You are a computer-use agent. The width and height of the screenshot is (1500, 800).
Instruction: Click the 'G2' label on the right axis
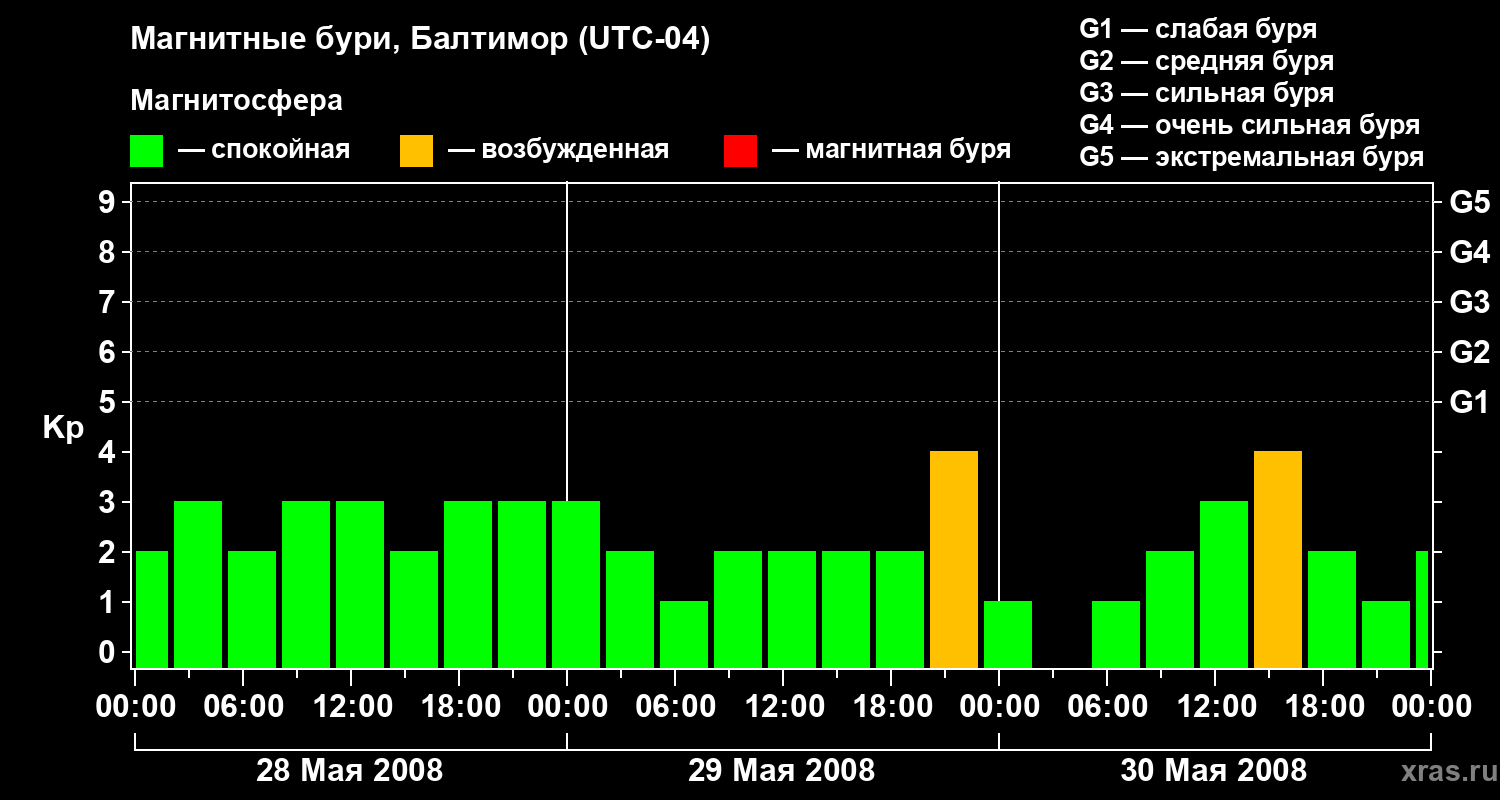tap(1470, 352)
